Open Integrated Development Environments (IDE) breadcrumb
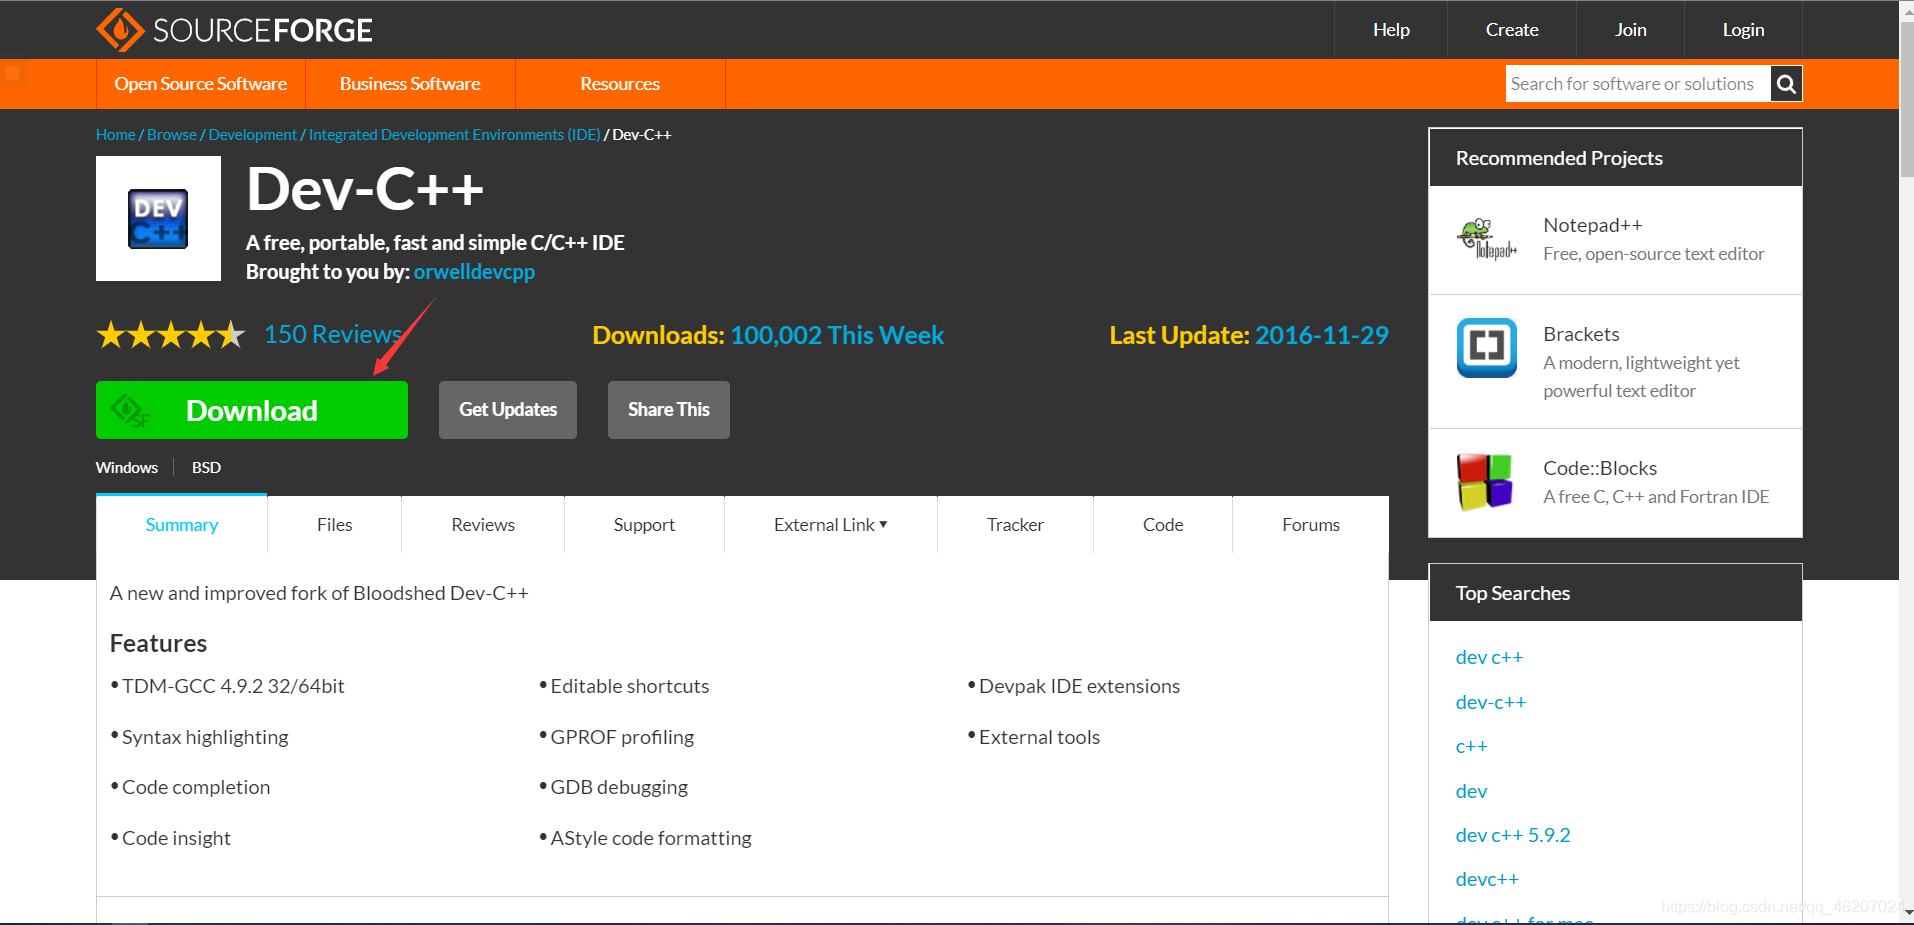1914x925 pixels. [455, 135]
